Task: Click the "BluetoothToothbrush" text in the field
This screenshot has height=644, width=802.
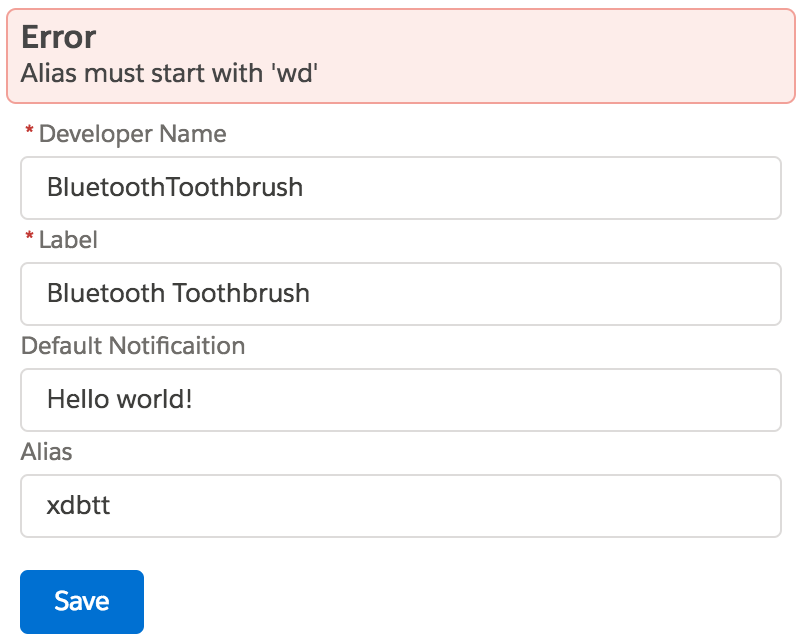Action: point(175,188)
